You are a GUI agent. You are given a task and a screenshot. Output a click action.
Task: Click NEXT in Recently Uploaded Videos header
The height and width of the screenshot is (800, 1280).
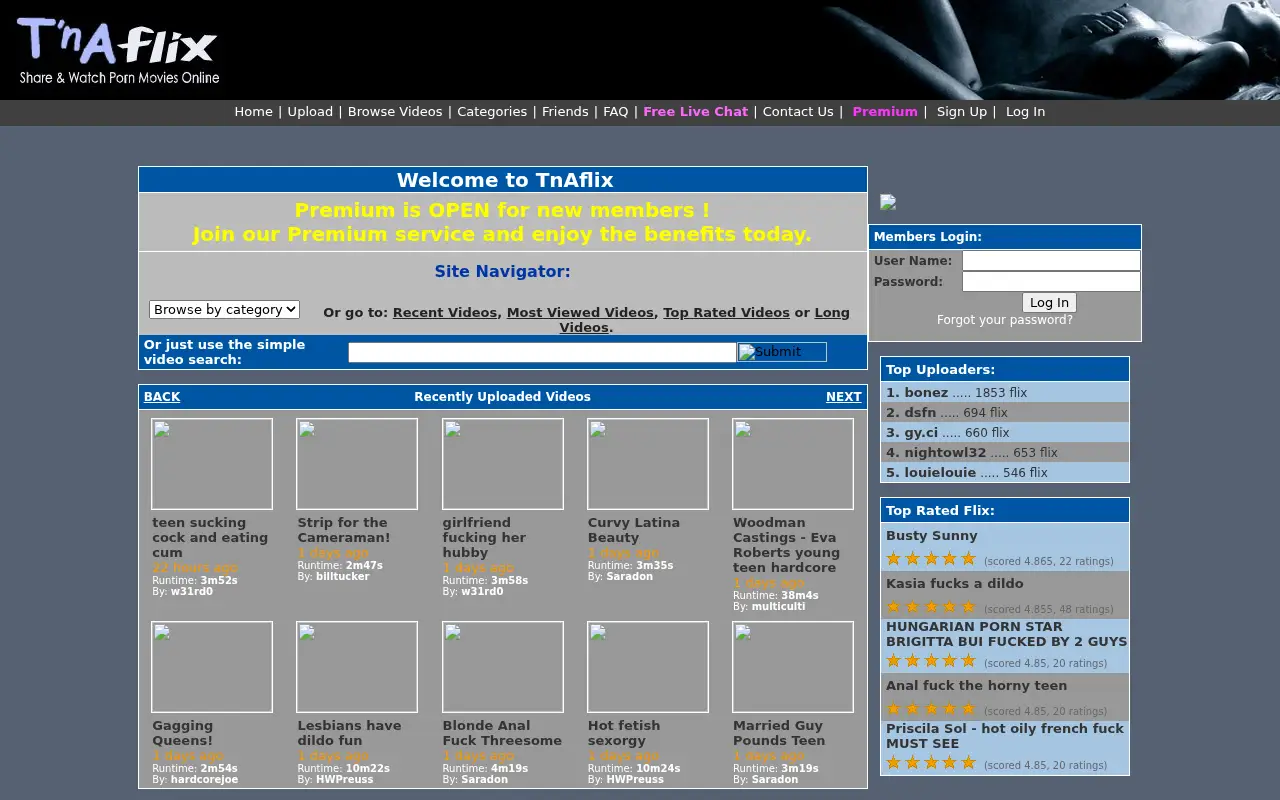[844, 397]
